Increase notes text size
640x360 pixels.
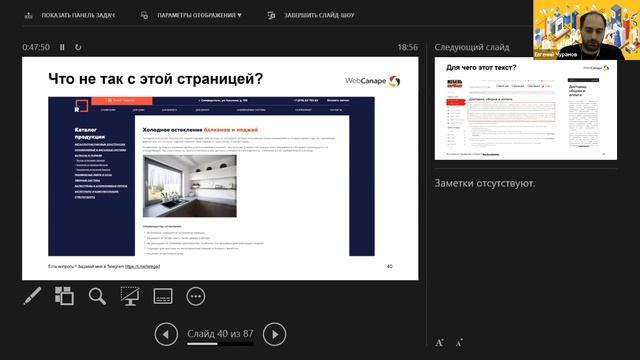(439, 343)
